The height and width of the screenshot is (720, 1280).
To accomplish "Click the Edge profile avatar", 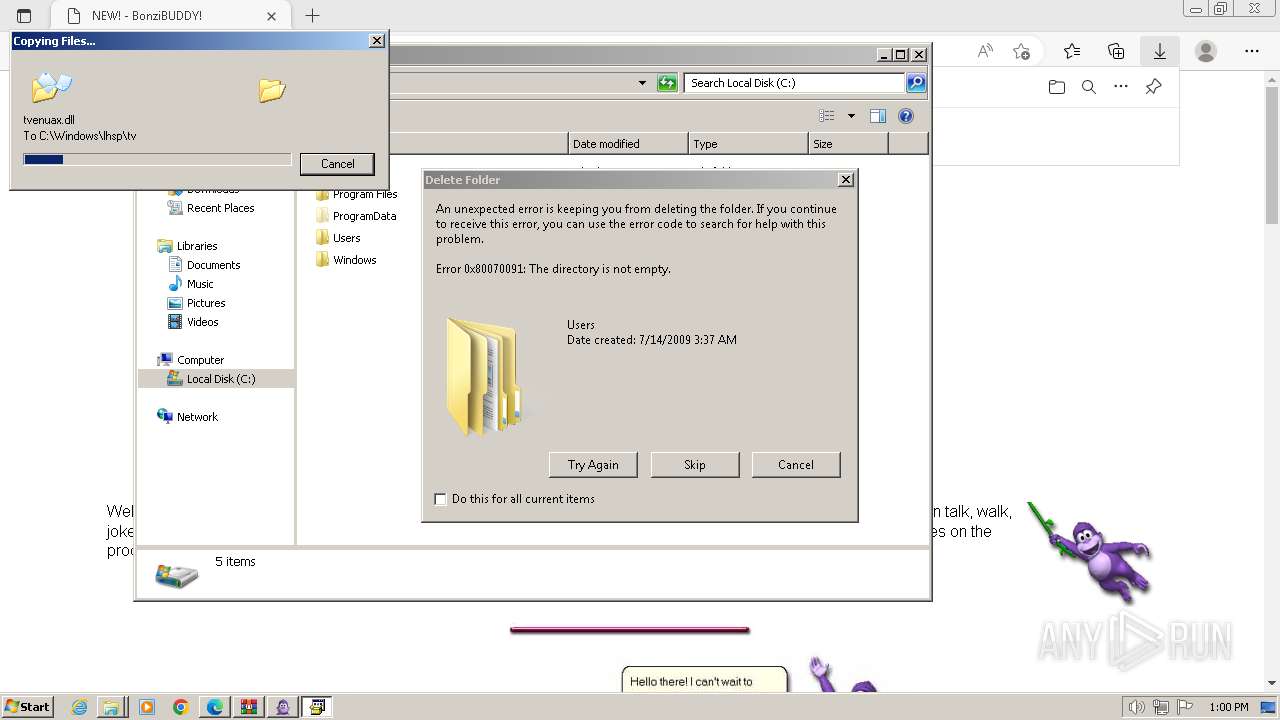I will click(1206, 51).
